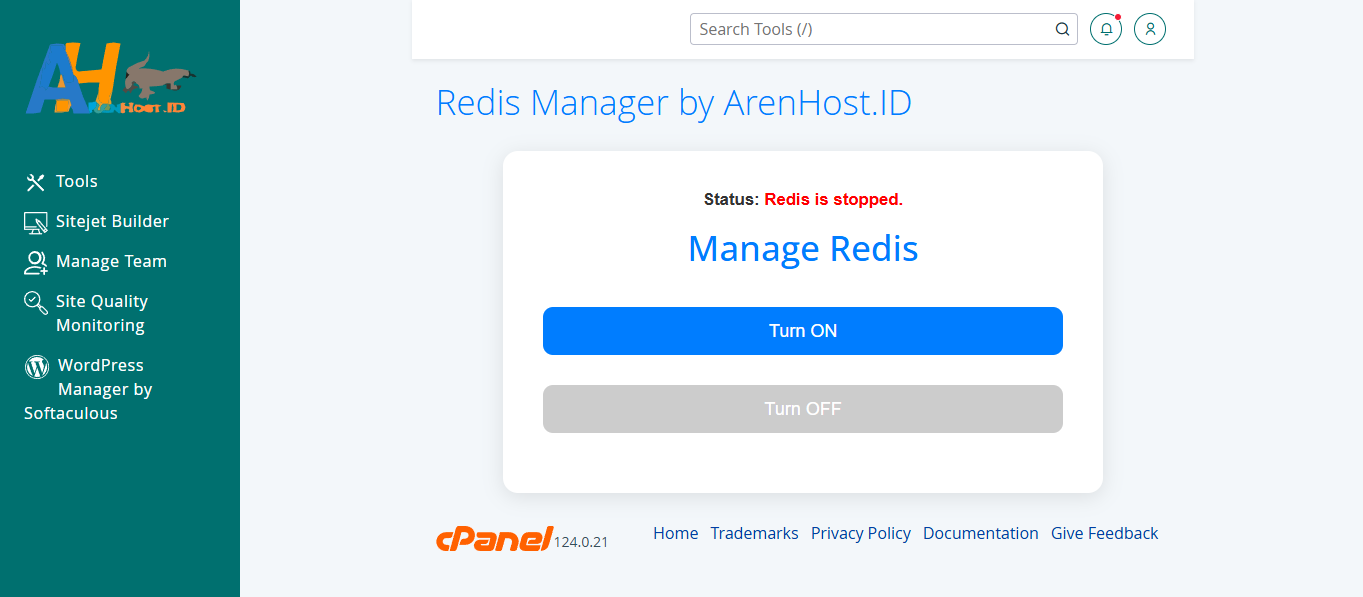This screenshot has height=597, width=1363.
Task: Go to the Home footer link
Action: tap(675, 533)
